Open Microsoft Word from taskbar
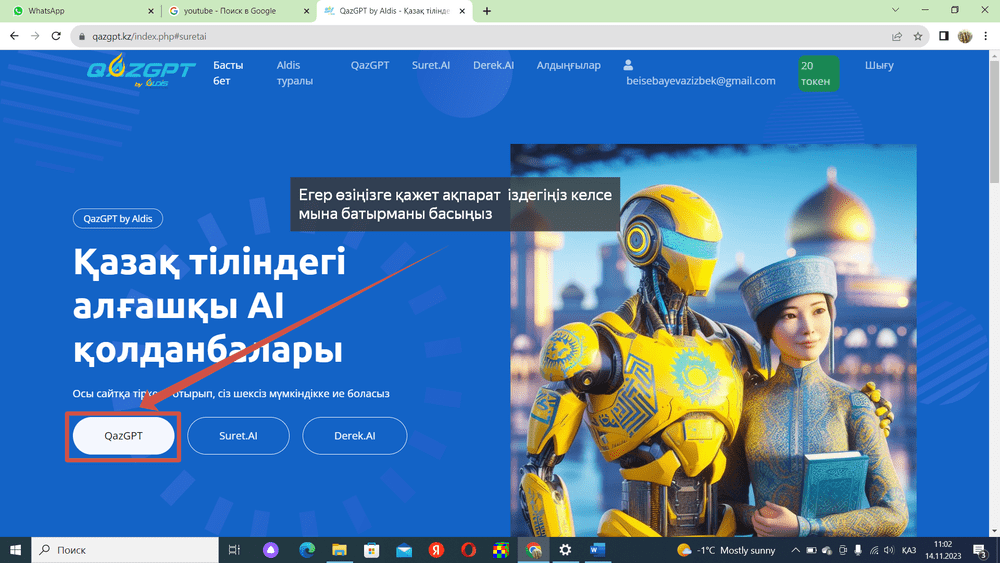 point(598,550)
